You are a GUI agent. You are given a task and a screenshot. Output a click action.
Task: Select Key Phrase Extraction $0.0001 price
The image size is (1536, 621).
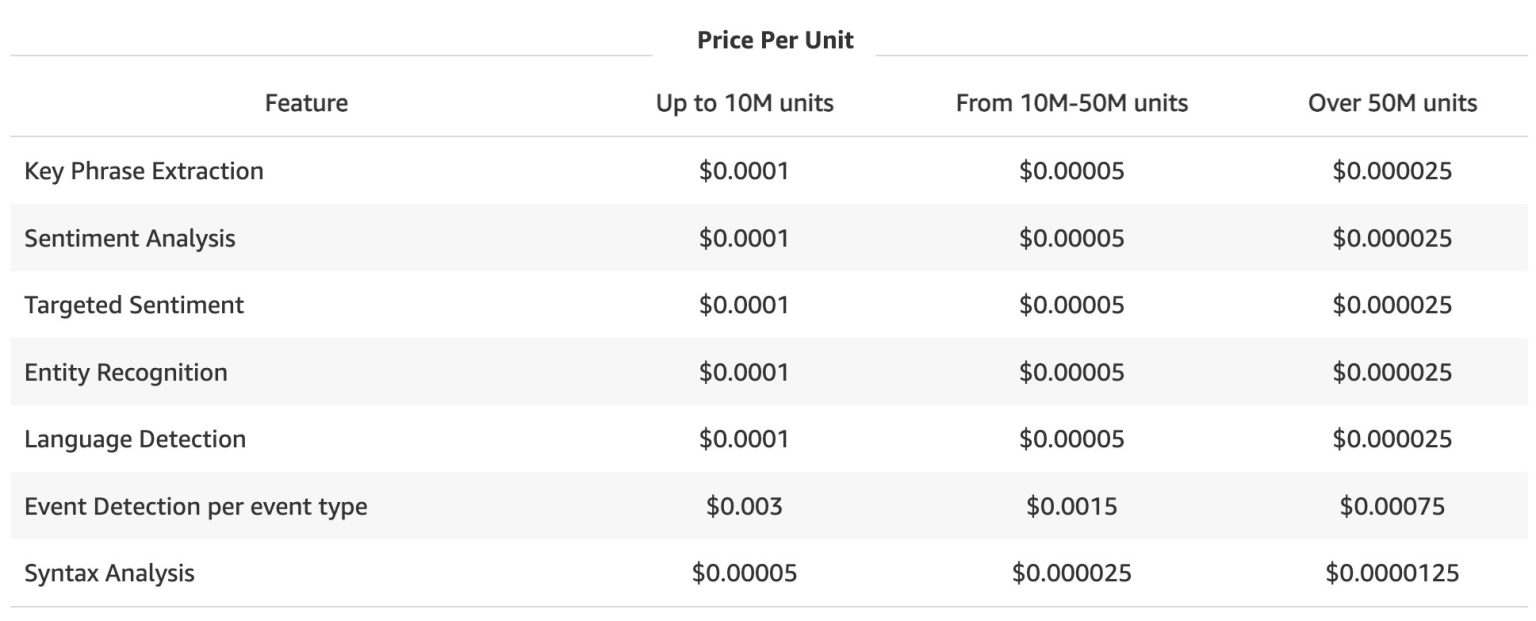tap(744, 171)
